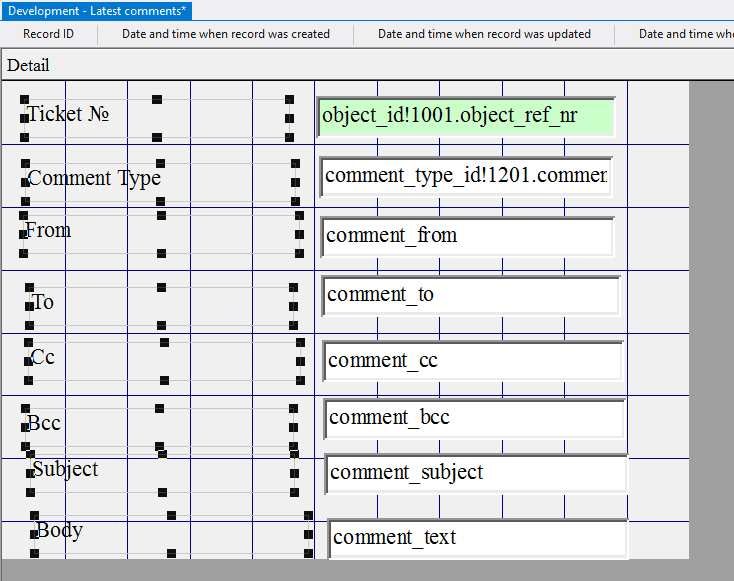Click the green object_id field
The width and height of the screenshot is (734, 581).
465,116
